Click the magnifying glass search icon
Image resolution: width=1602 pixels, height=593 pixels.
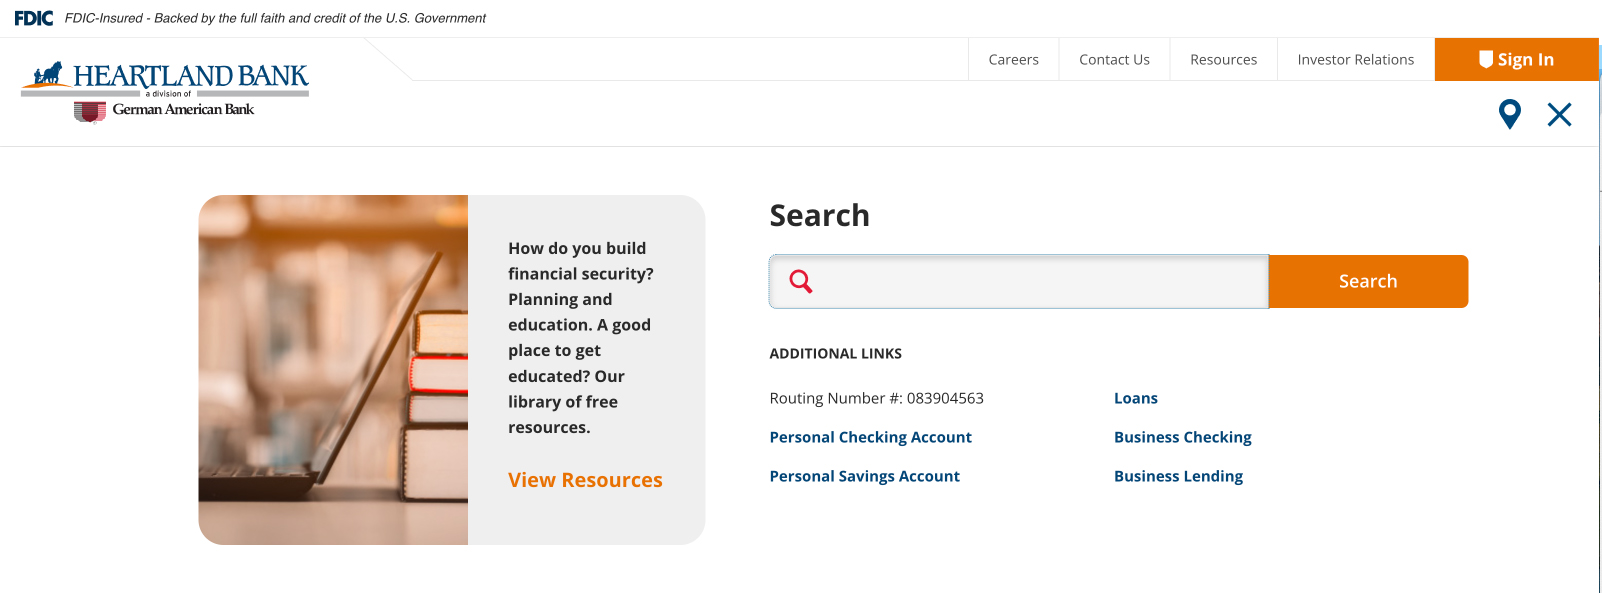[801, 281]
